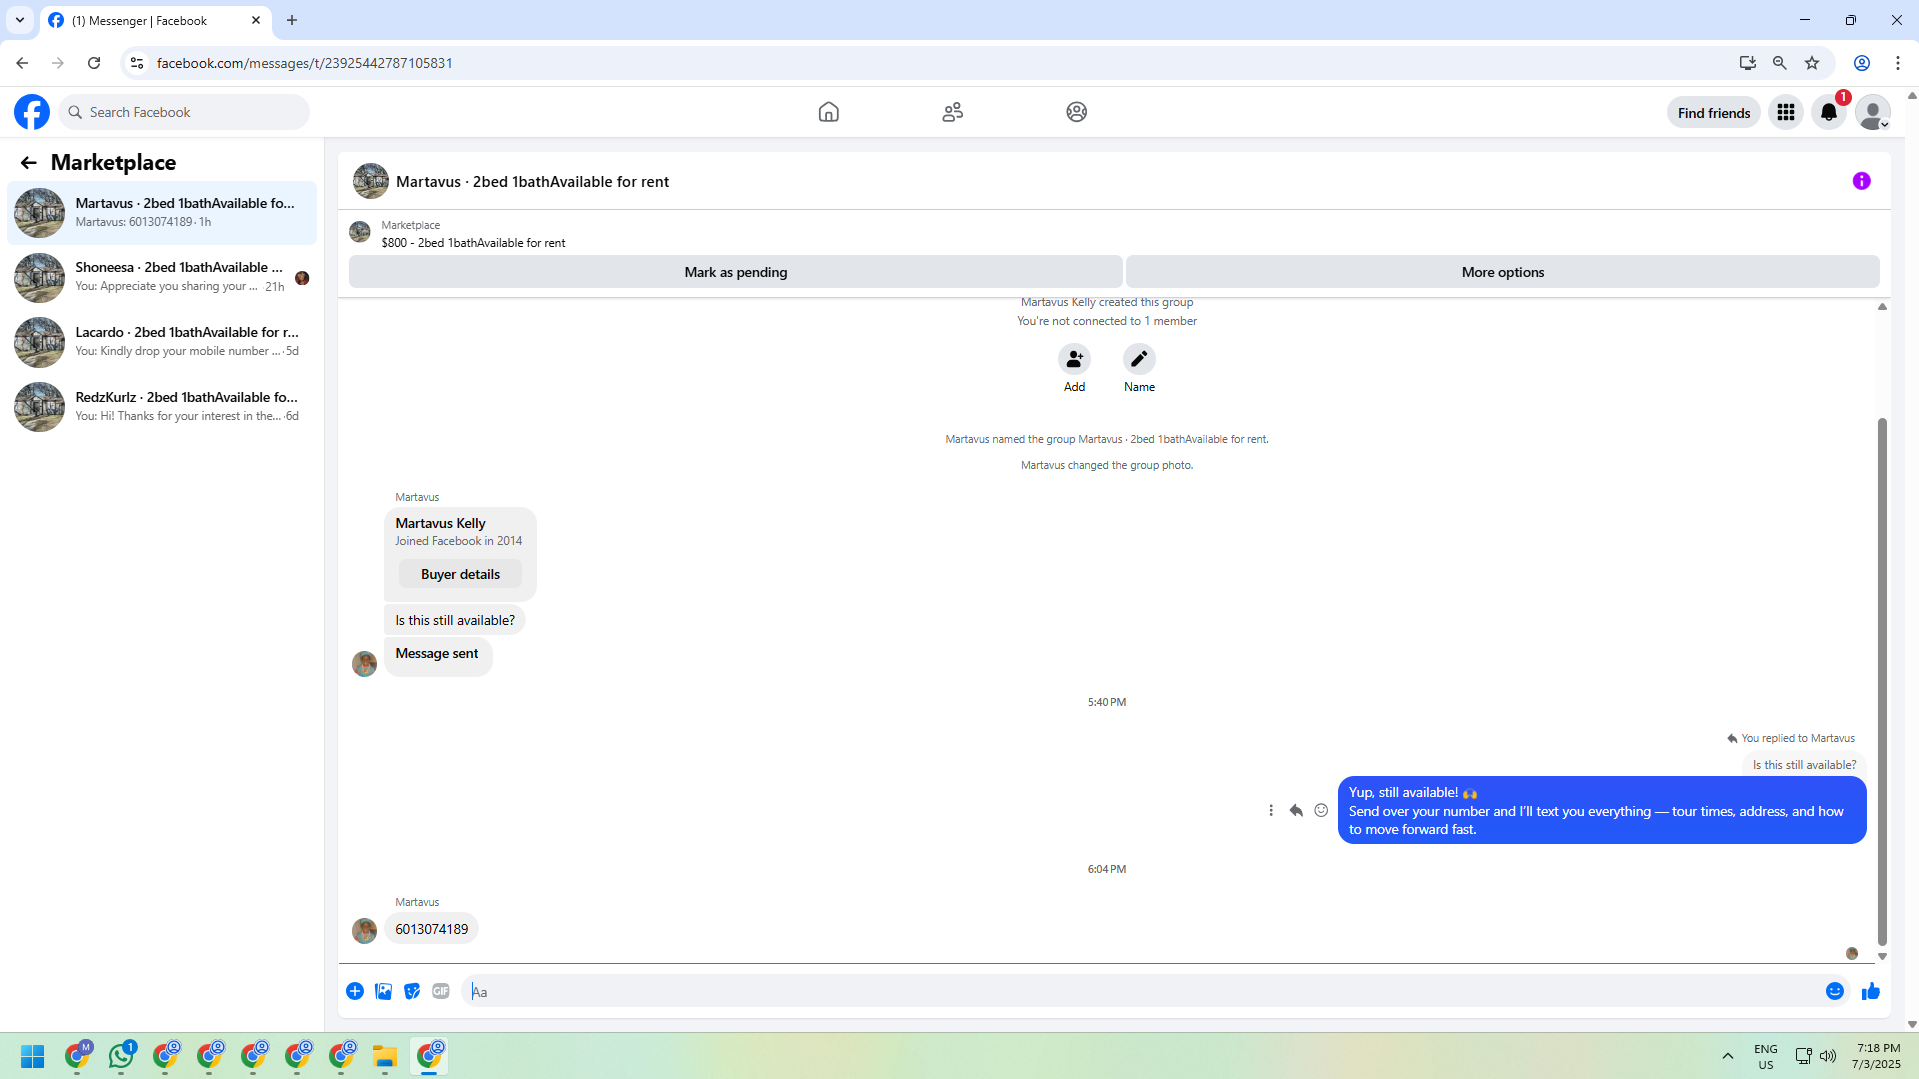
Task: Choose a sticker
Action: coord(412,991)
